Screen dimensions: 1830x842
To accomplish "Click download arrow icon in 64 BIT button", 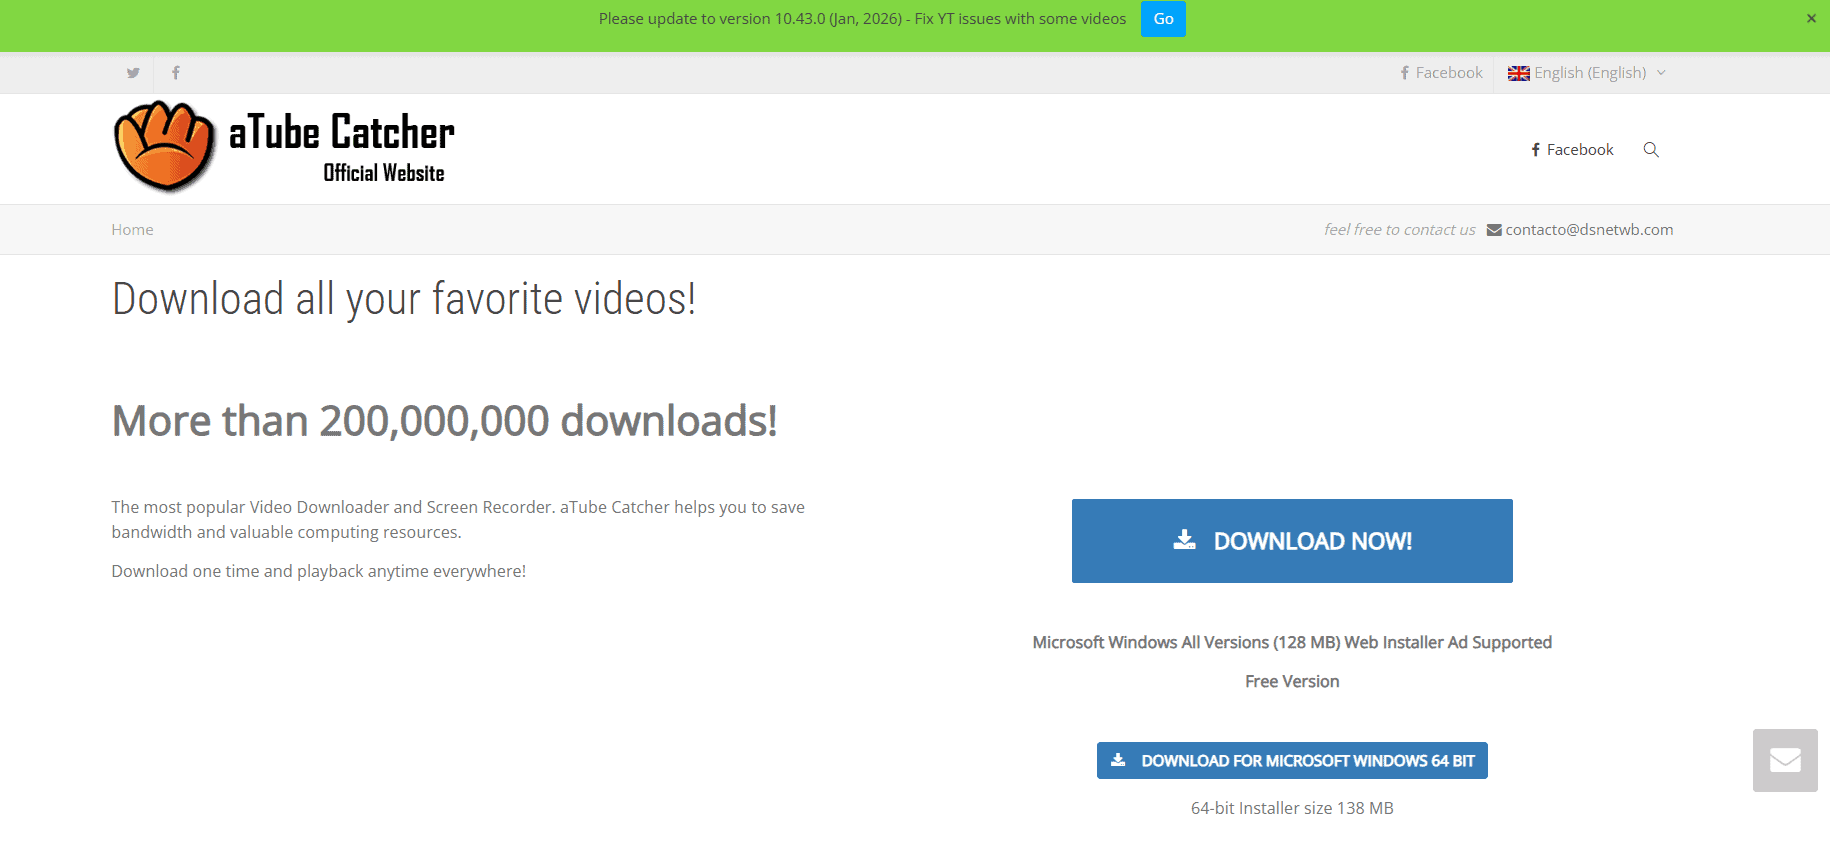I will tap(1118, 760).
